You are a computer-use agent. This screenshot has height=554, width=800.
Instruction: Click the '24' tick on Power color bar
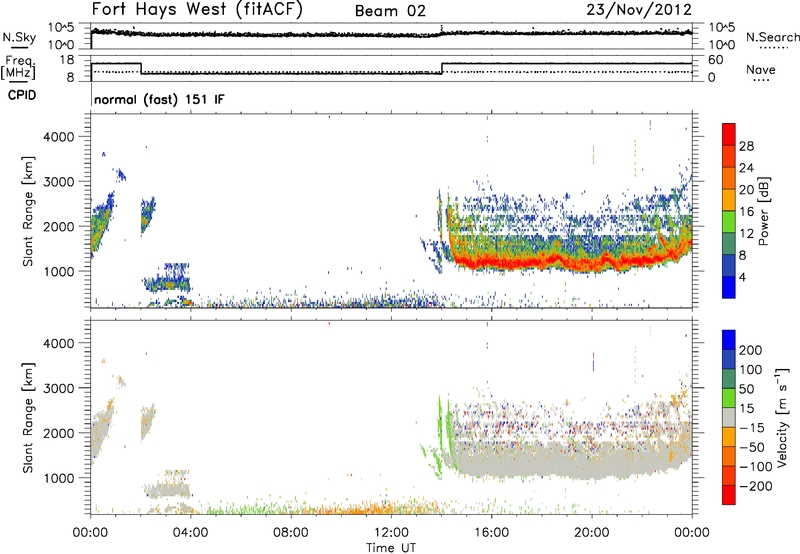[x=746, y=168]
